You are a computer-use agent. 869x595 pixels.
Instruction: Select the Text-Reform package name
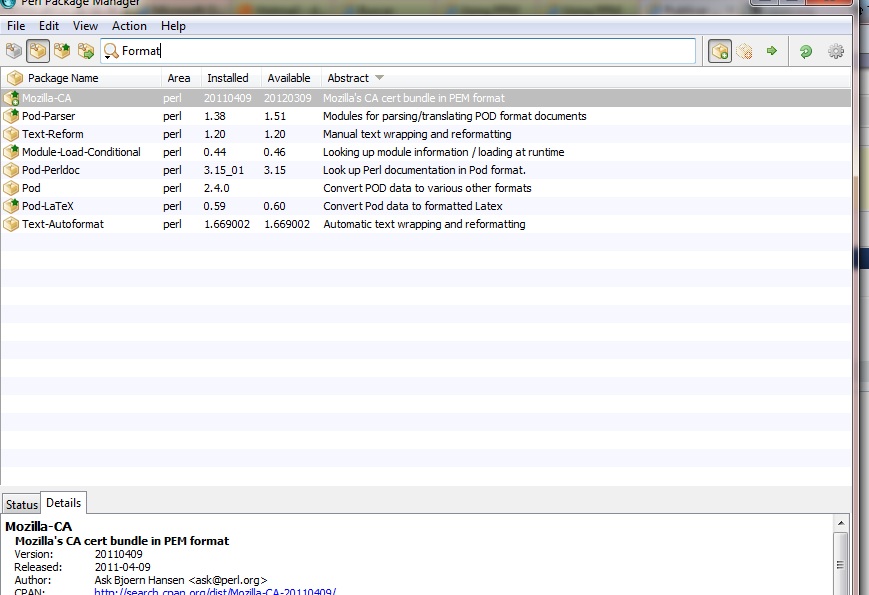click(x=53, y=134)
